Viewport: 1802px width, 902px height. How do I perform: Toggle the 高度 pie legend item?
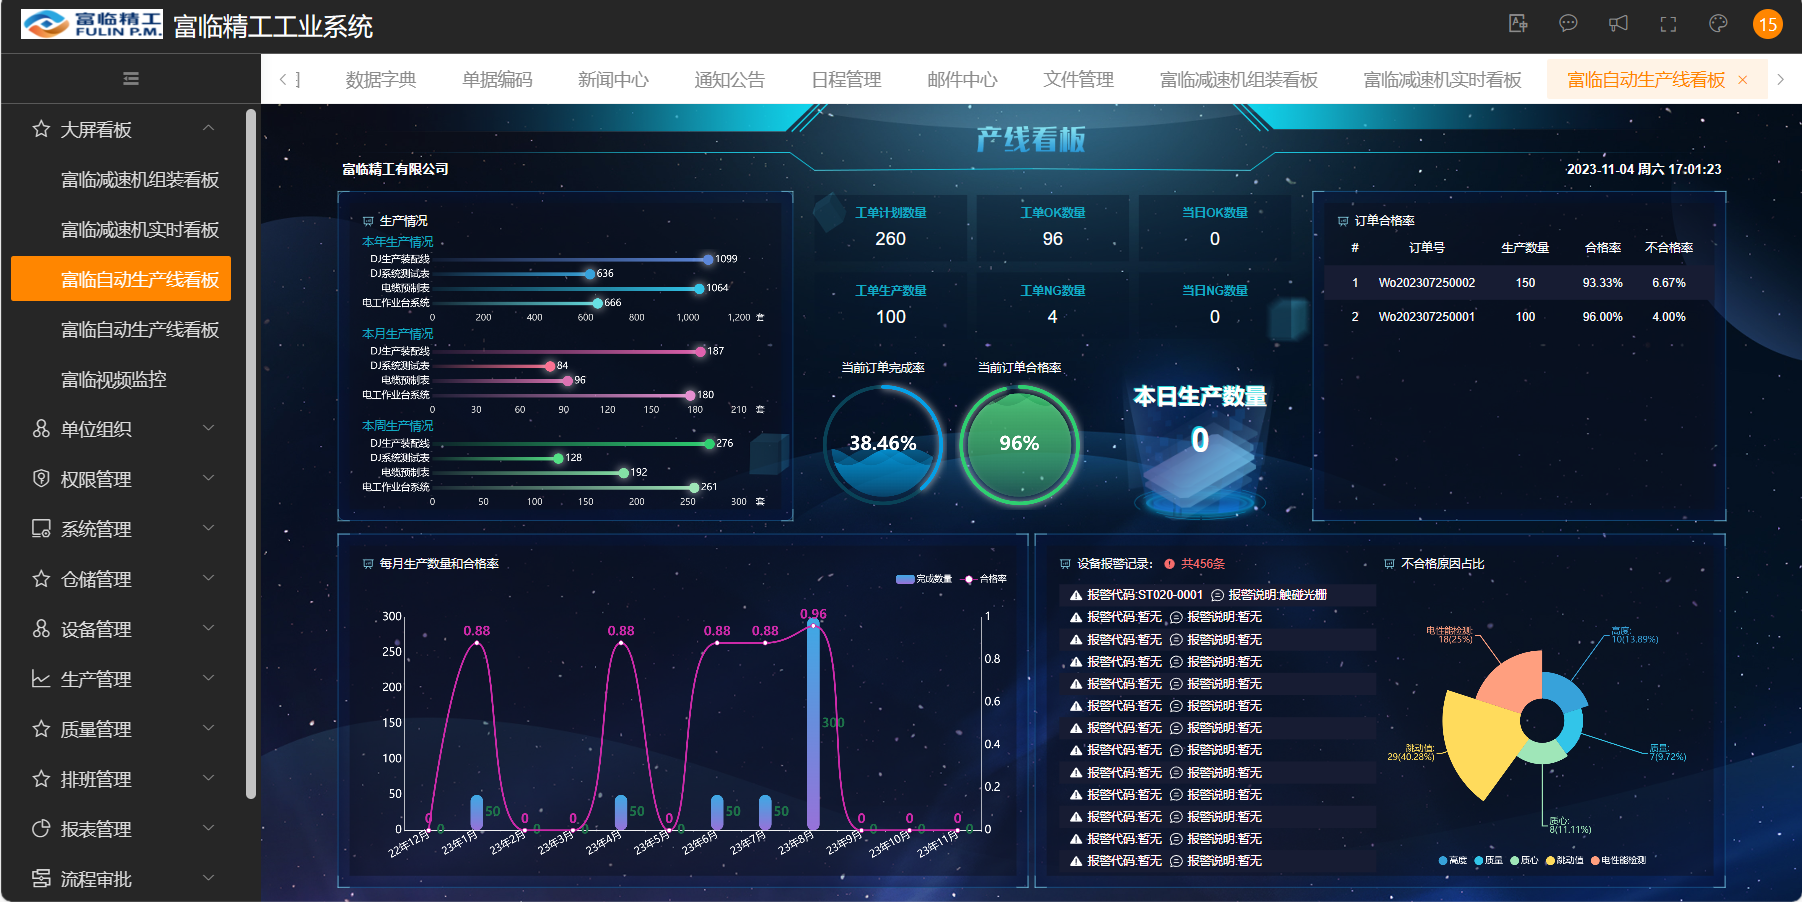click(x=1452, y=860)
